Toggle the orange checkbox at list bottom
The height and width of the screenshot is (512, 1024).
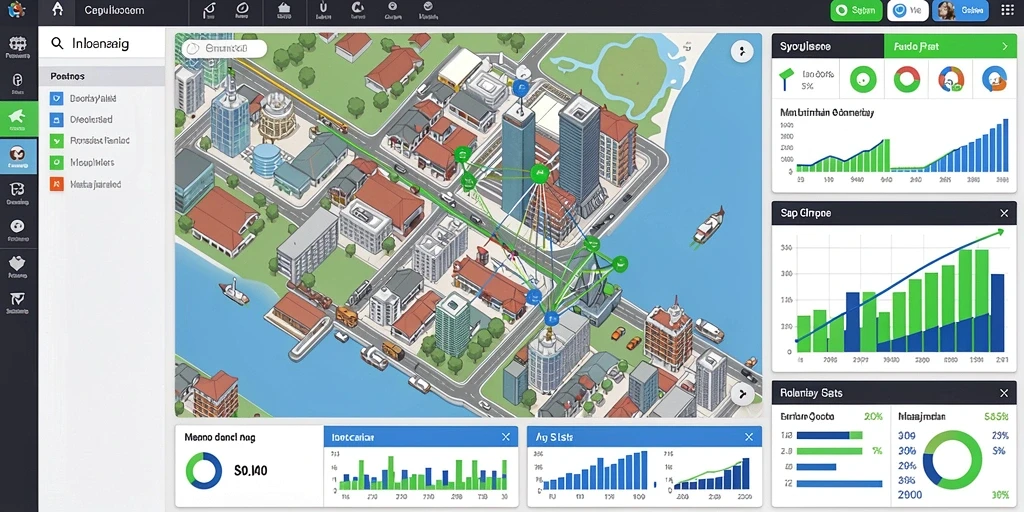click(x=57, y=184)
